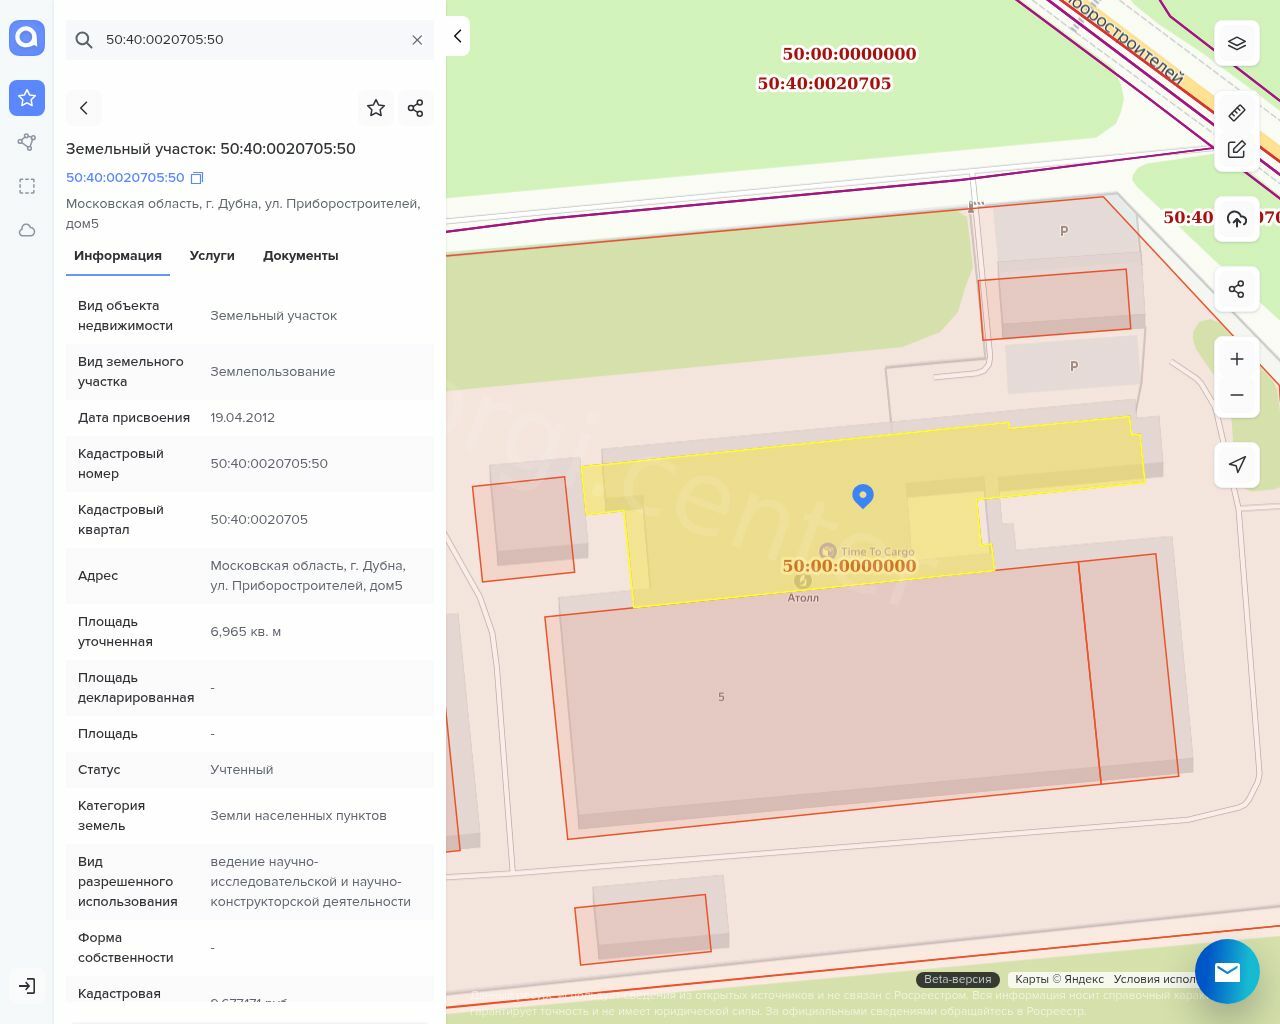Locate my position with navigation arrow
The image size is (1280, 1024).
1237,465
